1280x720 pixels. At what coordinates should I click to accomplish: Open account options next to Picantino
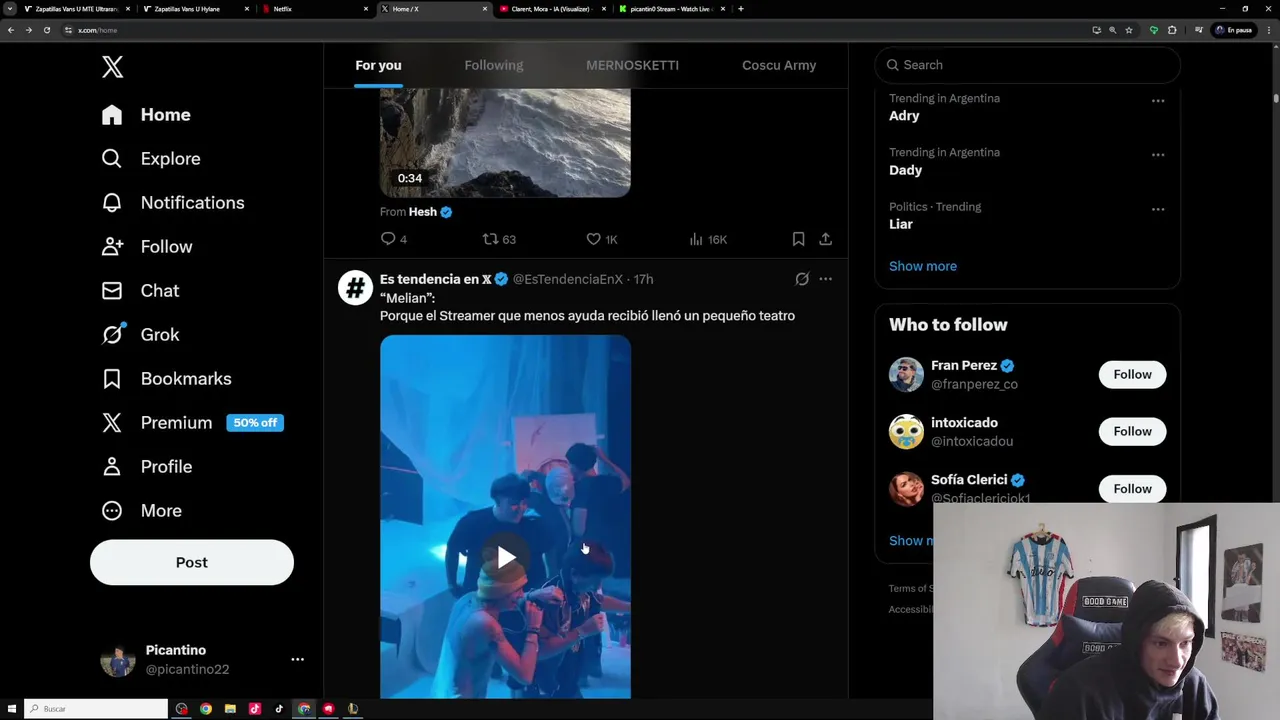pos(297,659)
